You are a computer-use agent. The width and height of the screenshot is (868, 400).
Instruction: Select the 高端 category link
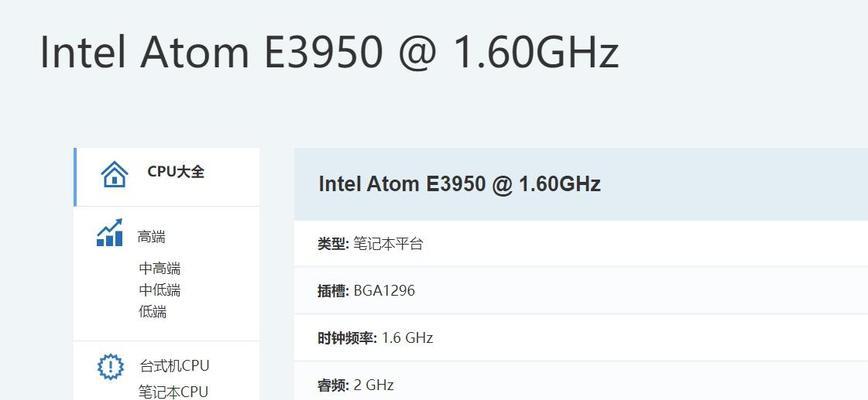click(151, 237)
